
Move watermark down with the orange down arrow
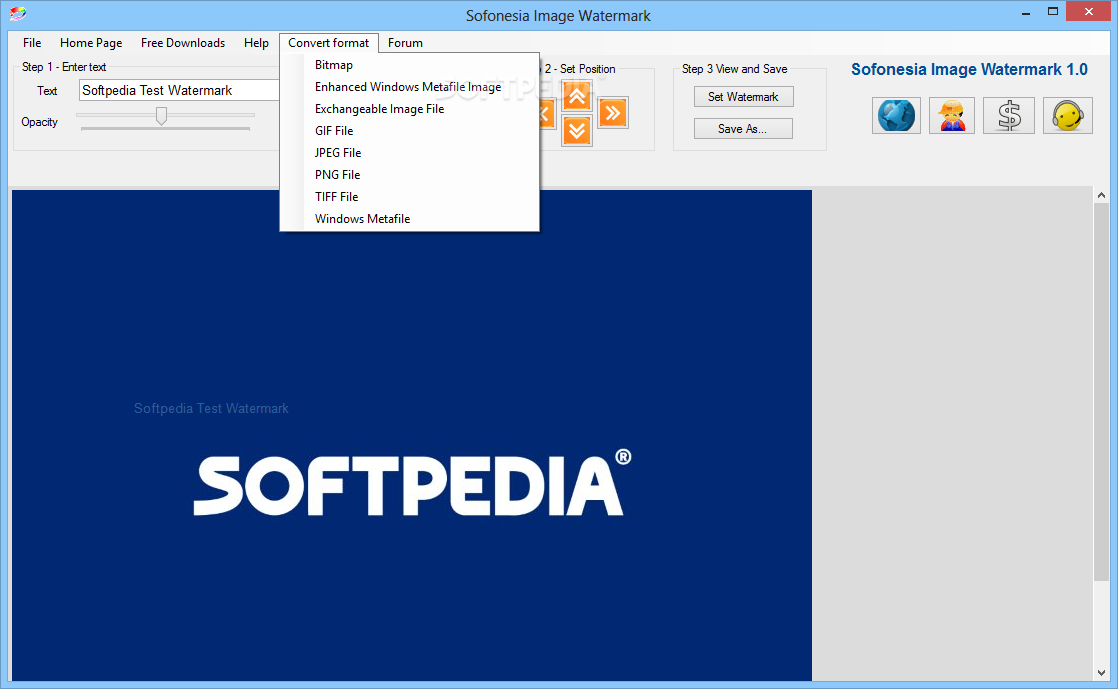(577, 131)
